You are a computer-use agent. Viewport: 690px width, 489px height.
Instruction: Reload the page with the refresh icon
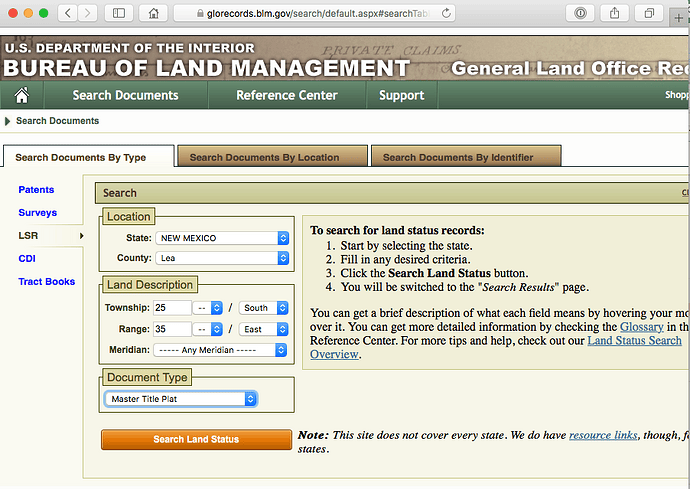[x=446, y=13]
